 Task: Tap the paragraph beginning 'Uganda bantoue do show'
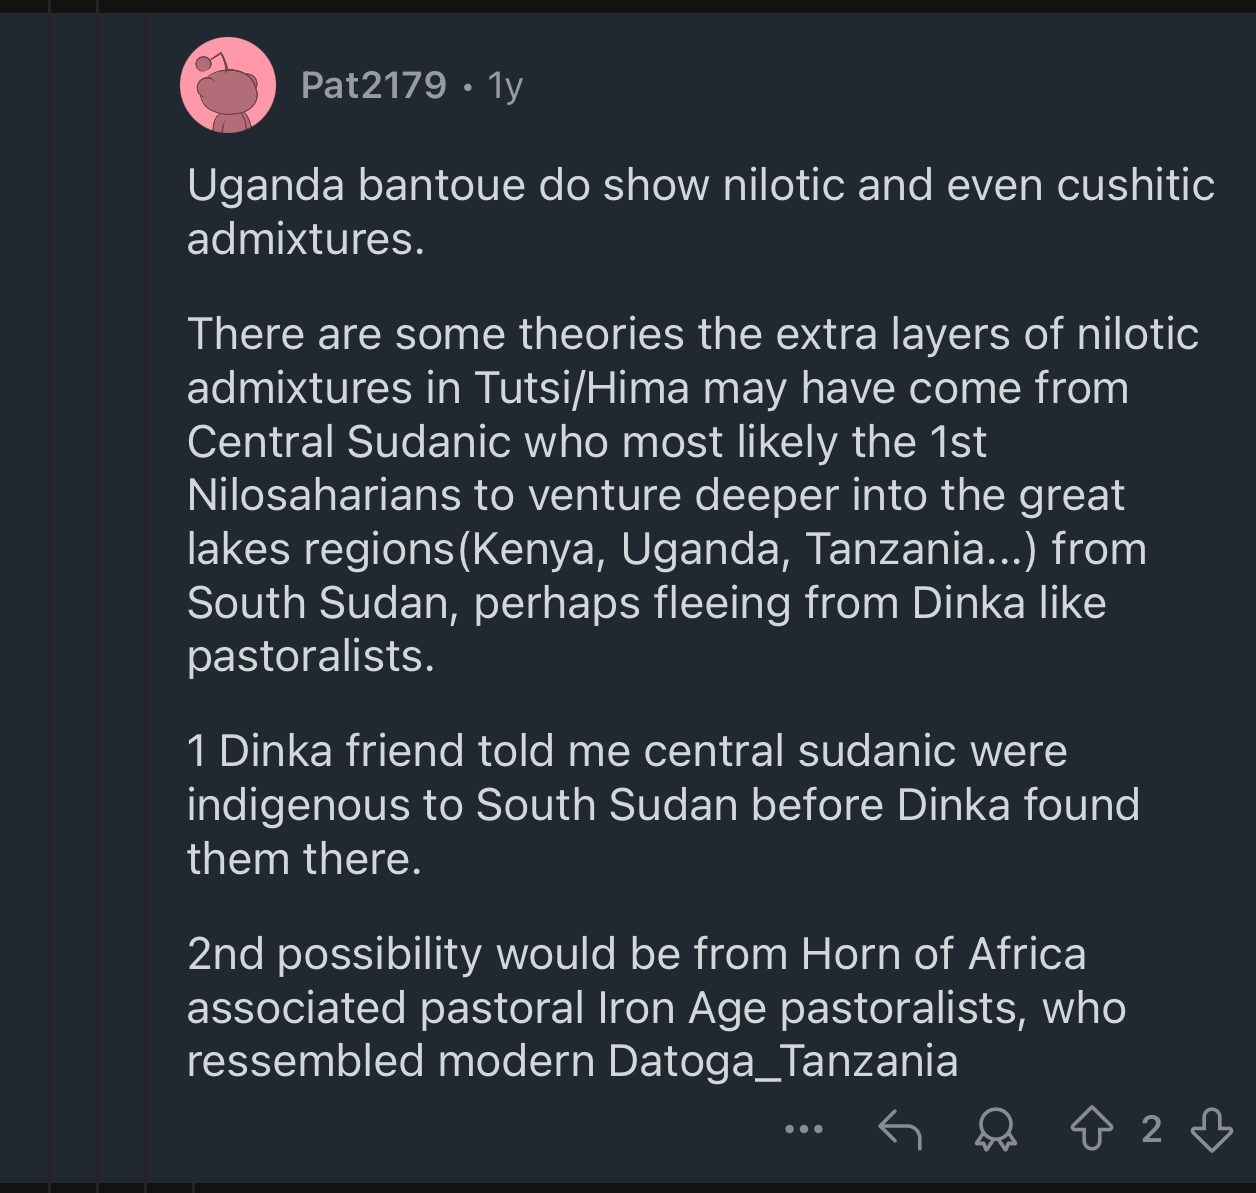point(700,212)
